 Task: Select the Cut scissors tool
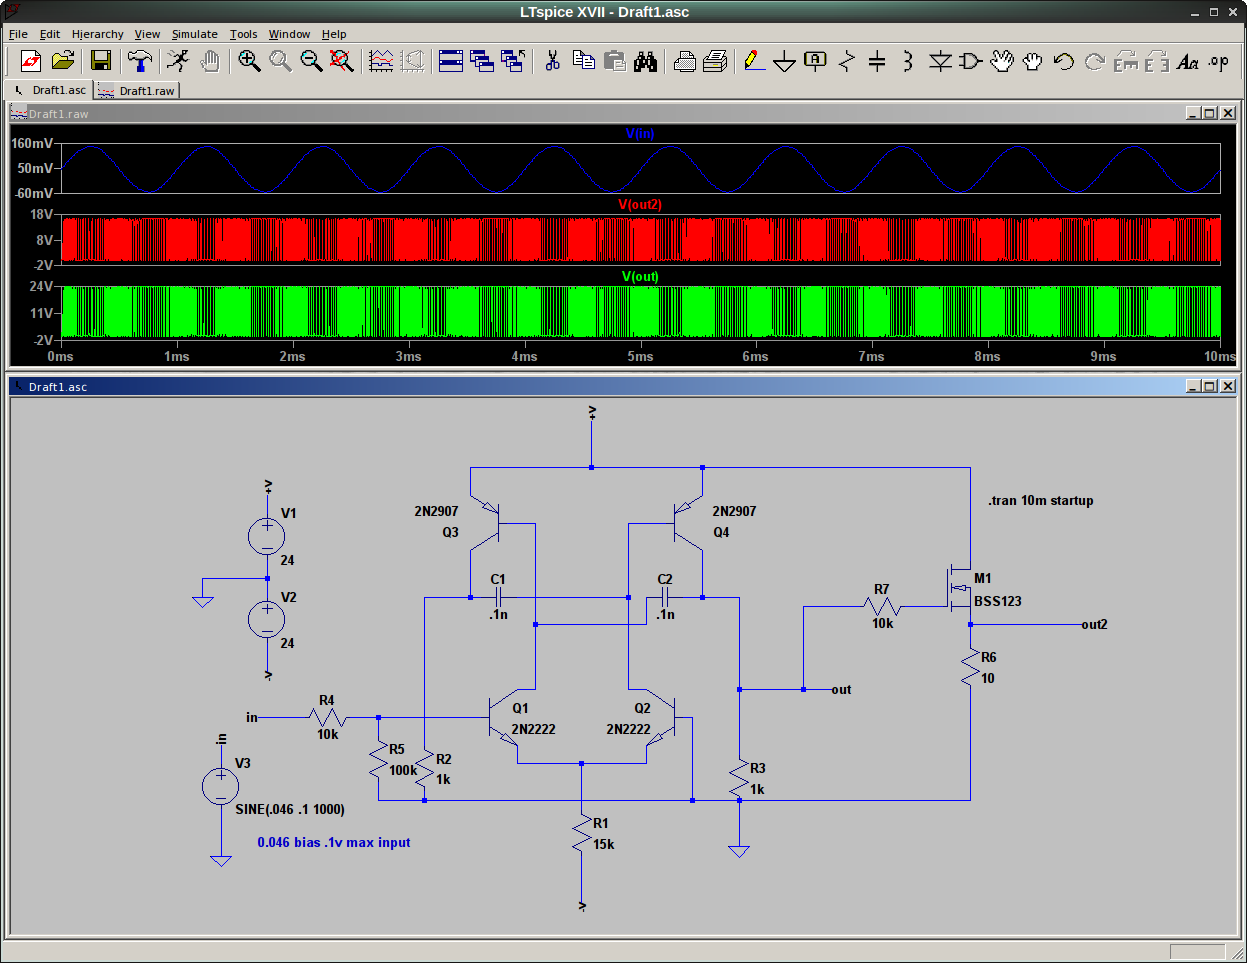[552, 62]
